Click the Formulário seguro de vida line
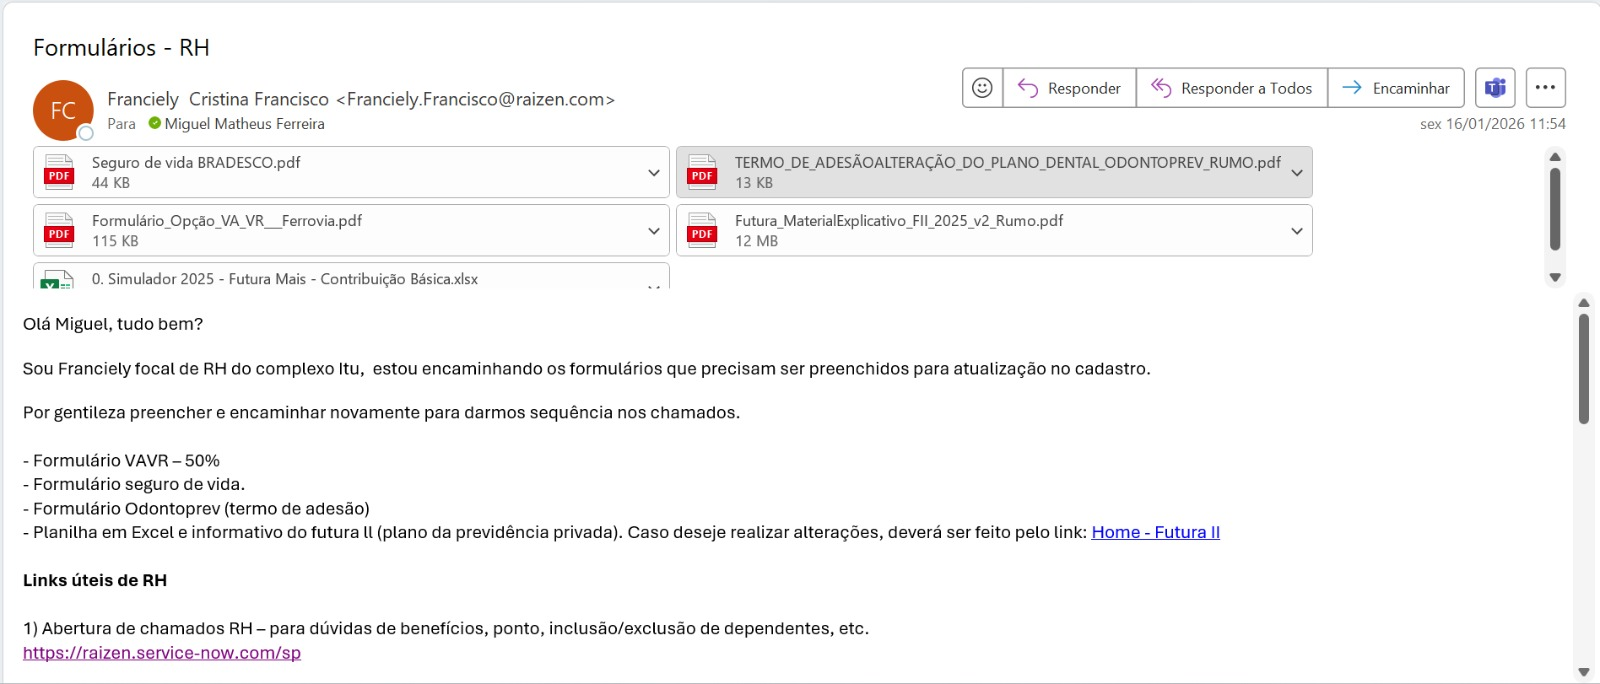The height and width of the screenshot is (684, 1600). click(x=134, y=484)
